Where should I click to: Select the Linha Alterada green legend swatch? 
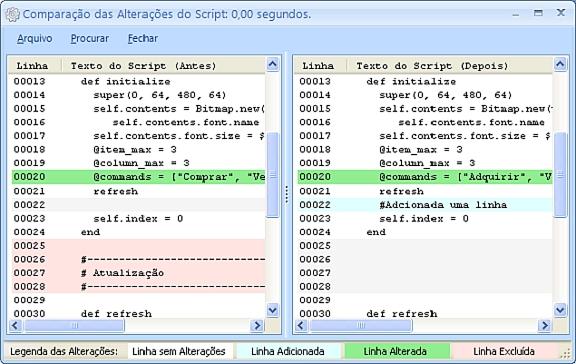pos(395,352)
